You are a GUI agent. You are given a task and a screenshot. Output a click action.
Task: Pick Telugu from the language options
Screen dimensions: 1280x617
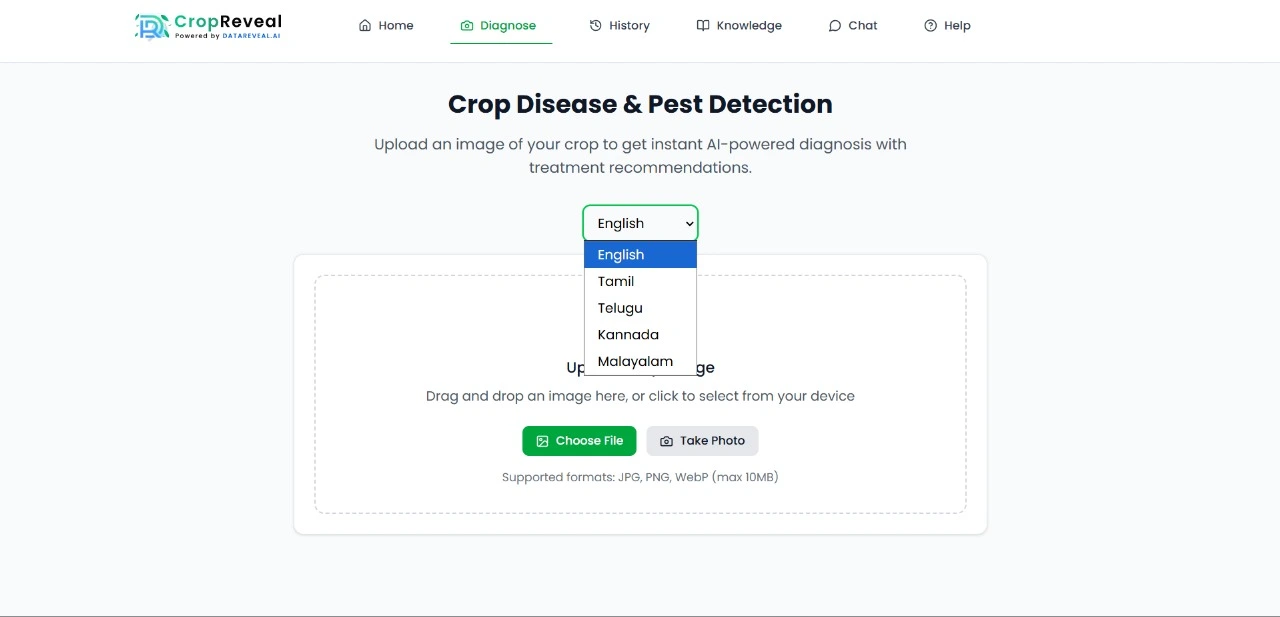click(x=619, y=308)
